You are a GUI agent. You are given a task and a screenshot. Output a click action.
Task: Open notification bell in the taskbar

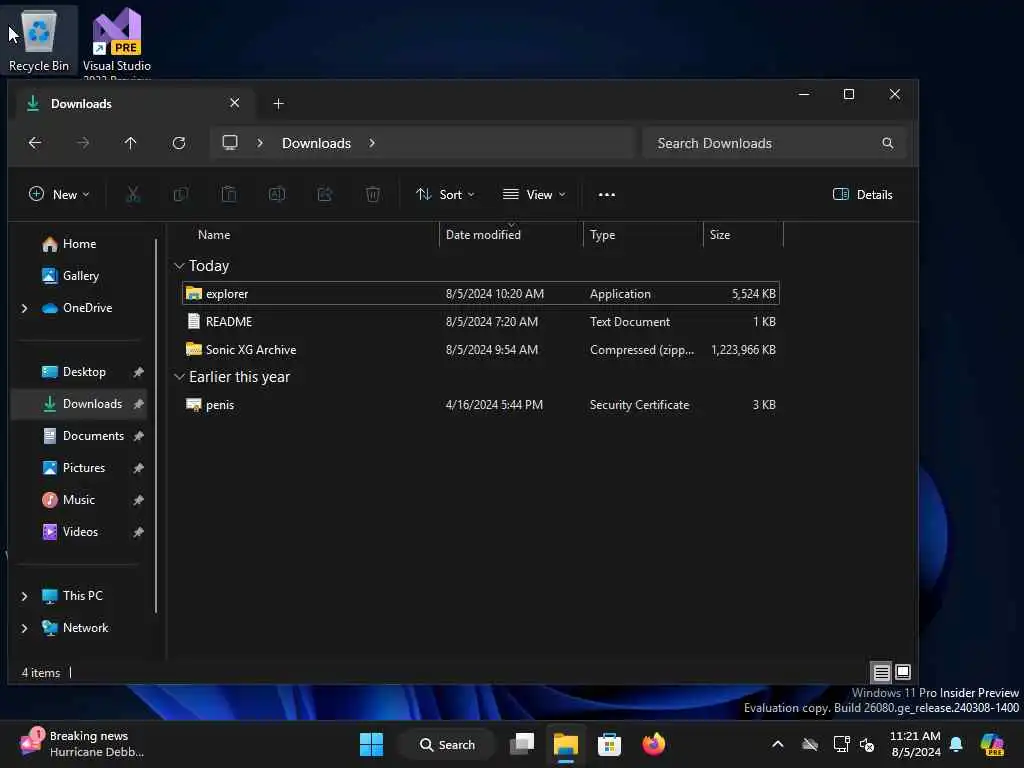pos(956,744)
